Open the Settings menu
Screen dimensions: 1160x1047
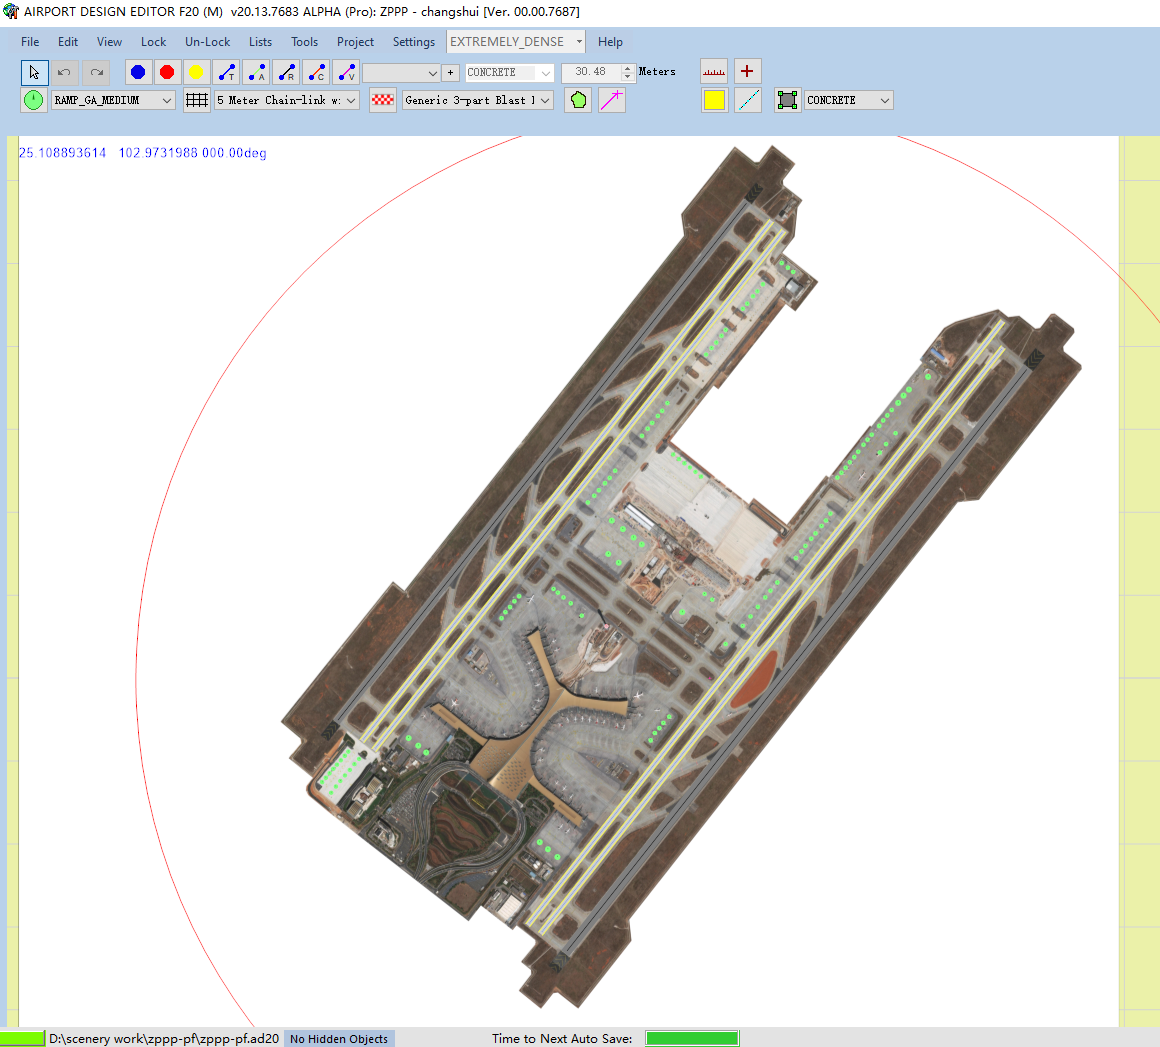[x=414, y=42]
